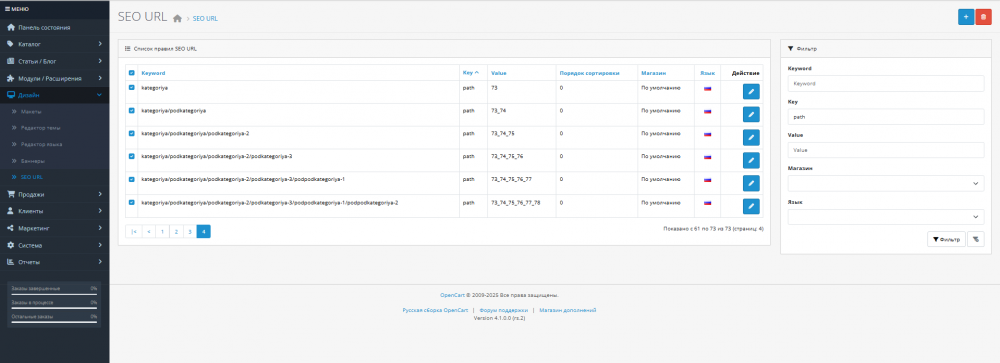Edit the row with value 73_74_75_76
Viewport: 1000px width, 363px height.
point(751,160)
